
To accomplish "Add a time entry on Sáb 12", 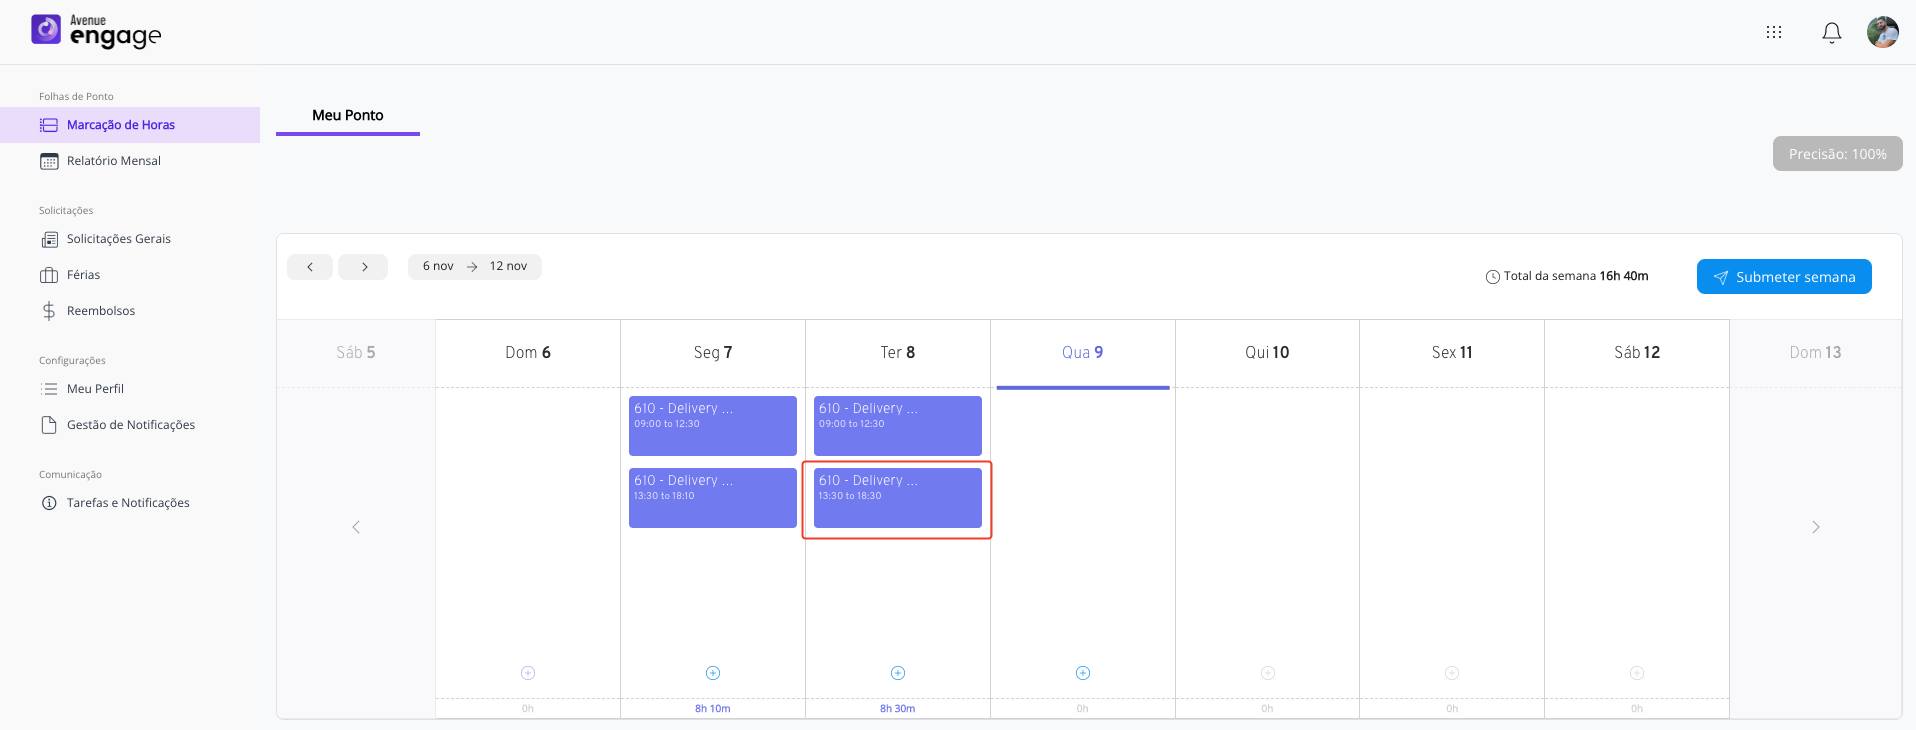I will tap(1637, 673).
